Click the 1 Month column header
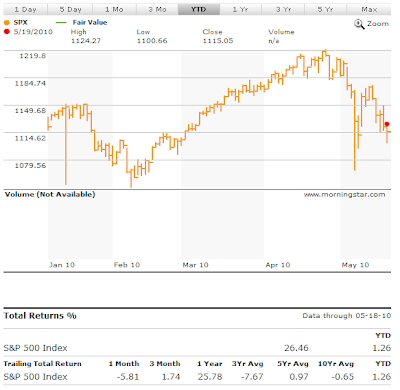This screenshot has height=390, width=400. click(124, 364)
